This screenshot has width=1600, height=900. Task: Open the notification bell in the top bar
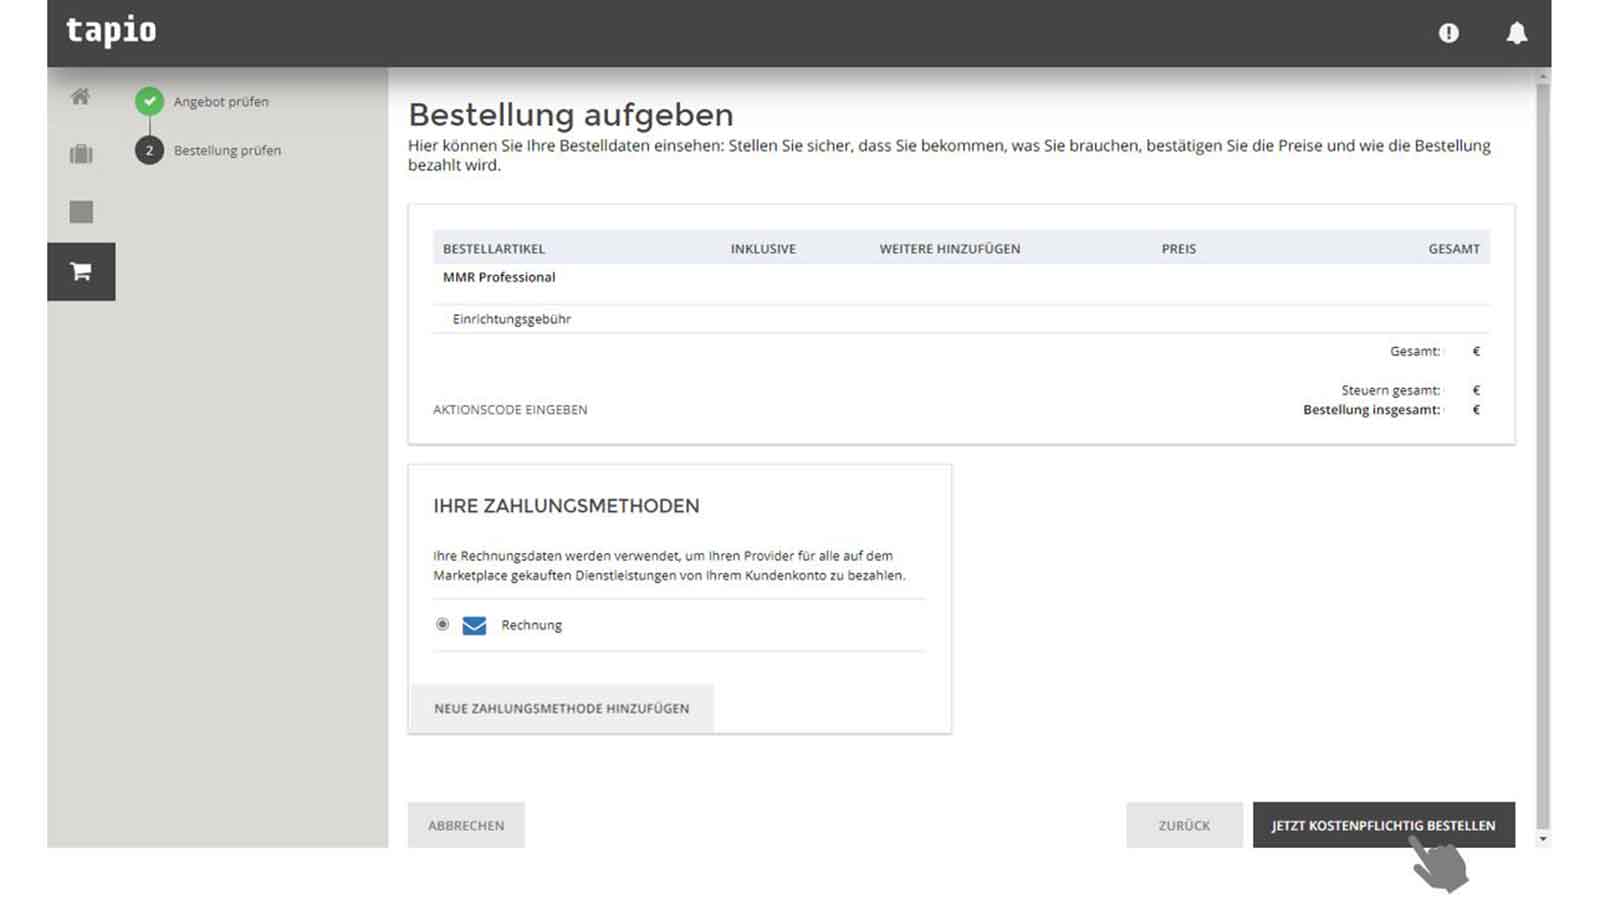click(x=1517, y=33)
